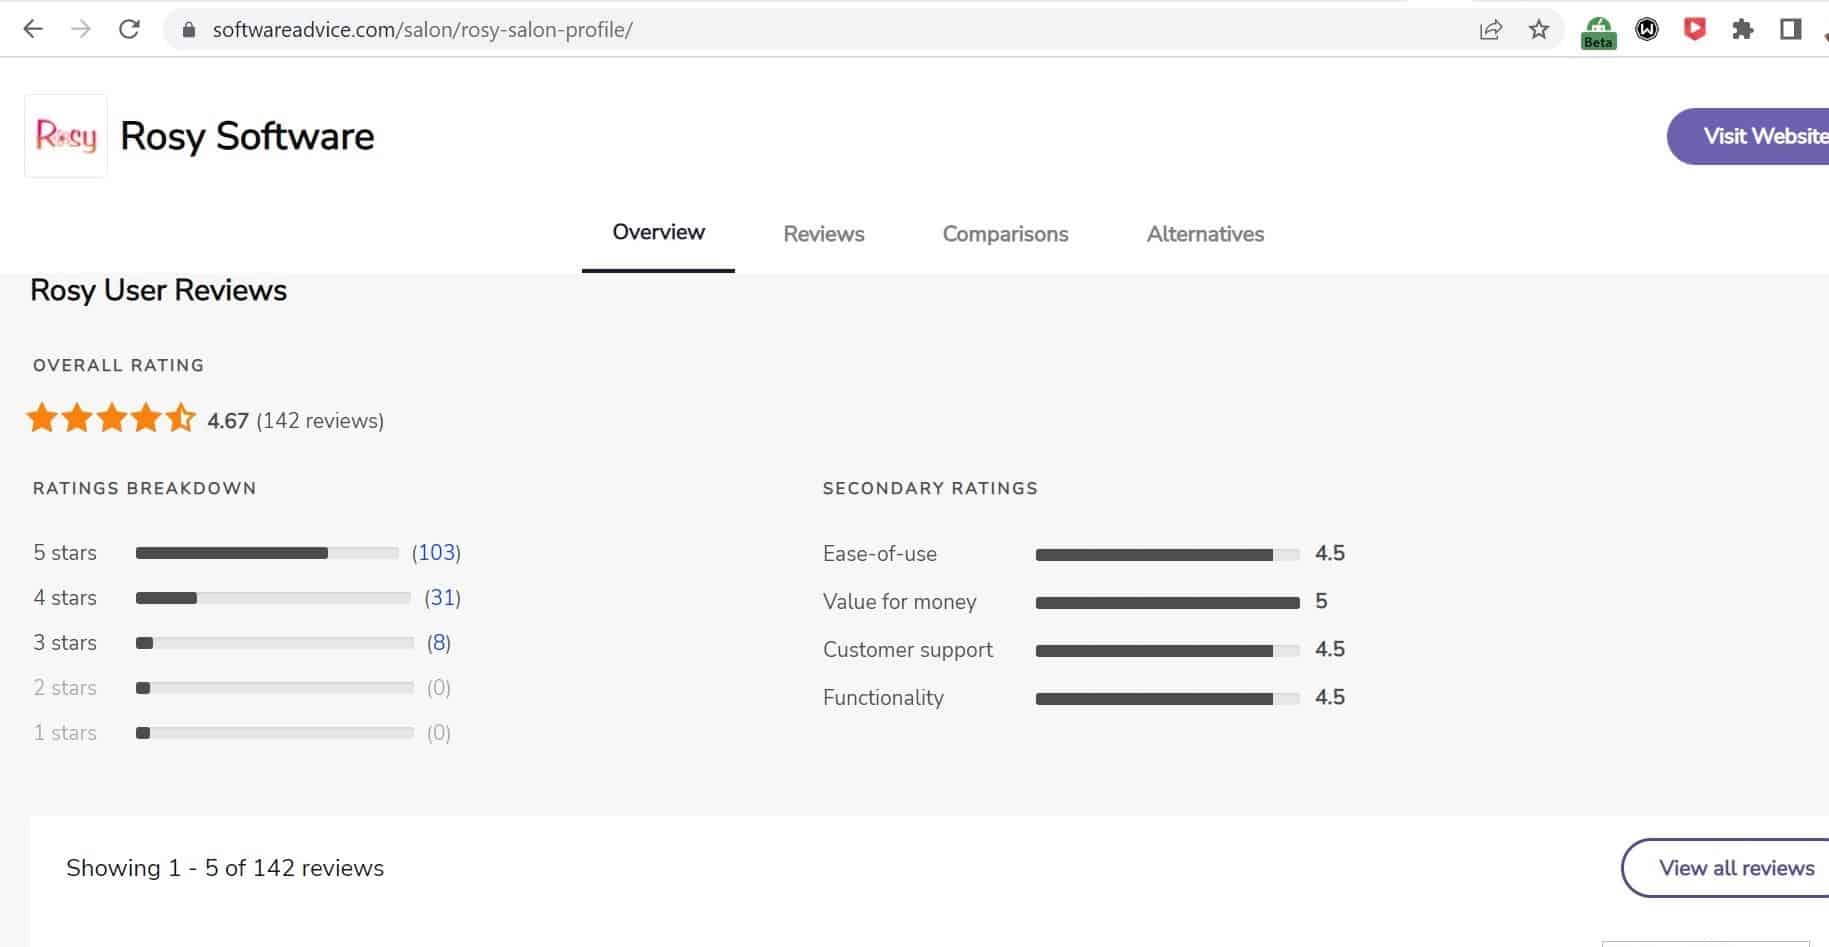Click the SECONDARY RATINGS label
Screen dimensions: 1829x947
tap(930, 488)
